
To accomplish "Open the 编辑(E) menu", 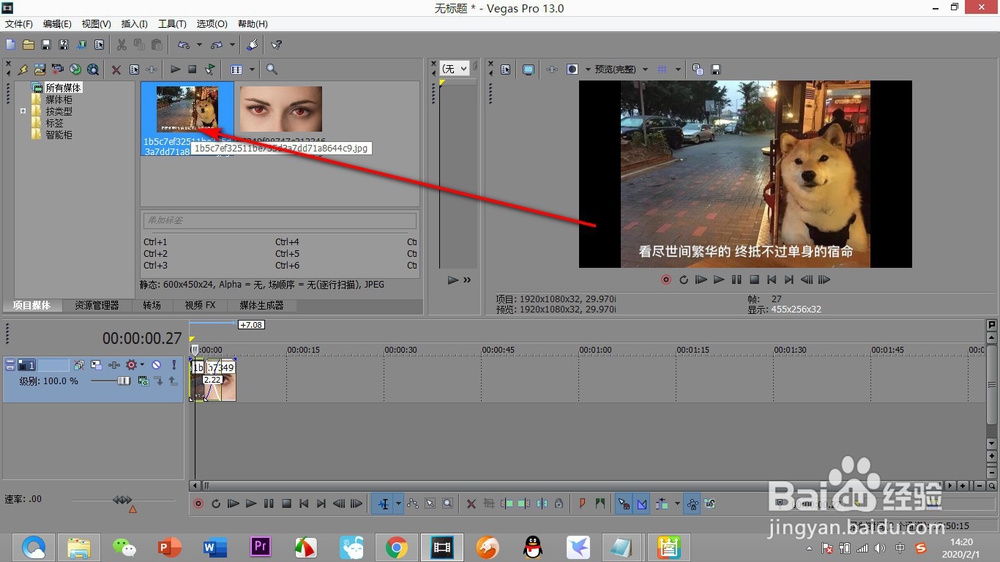I will tap(57, 24).
